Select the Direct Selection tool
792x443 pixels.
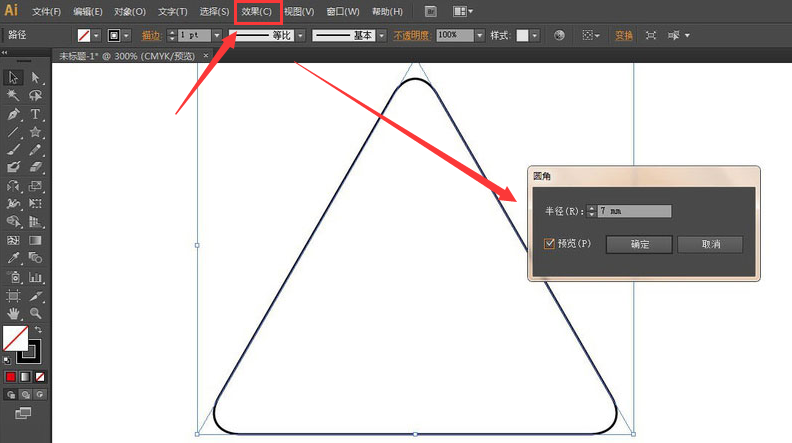36,77
